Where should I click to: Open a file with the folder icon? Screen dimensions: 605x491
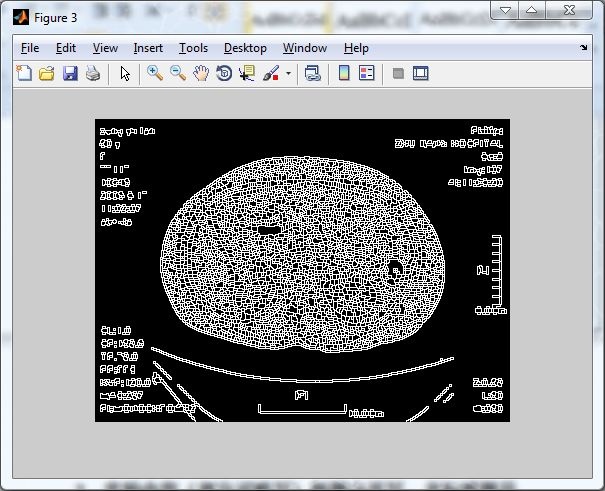(x=47, y=73)
